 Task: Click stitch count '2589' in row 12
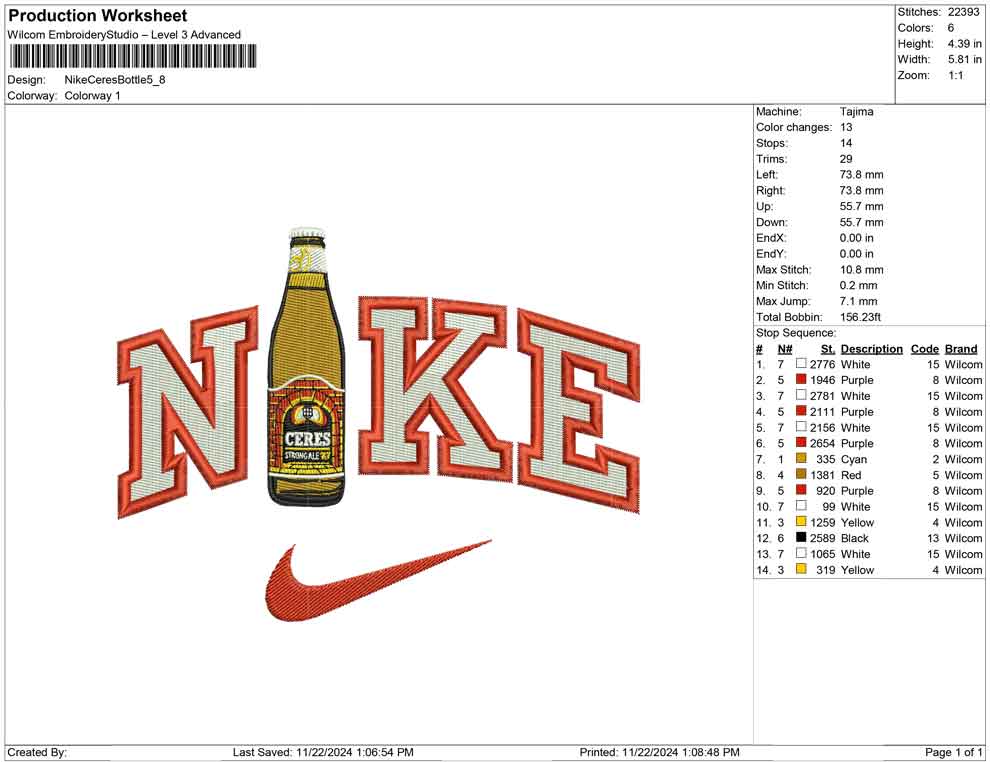point(822,538)
